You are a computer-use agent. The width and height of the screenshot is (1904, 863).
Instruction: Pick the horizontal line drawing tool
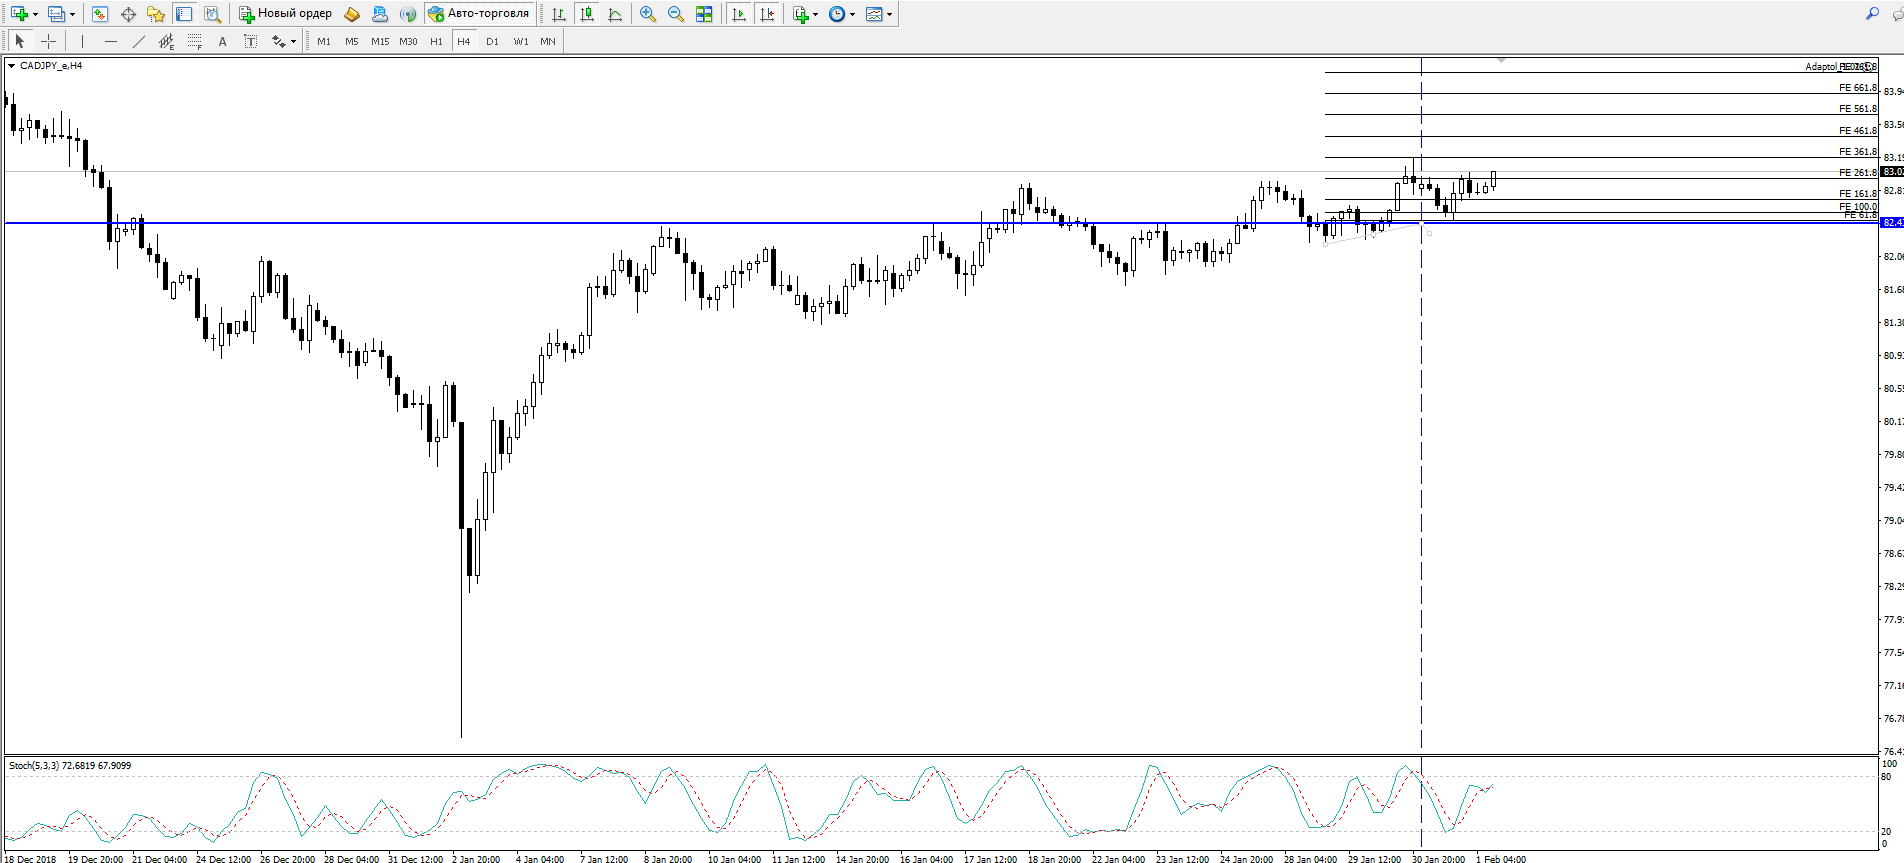pyautogui.click(x=110, y=41)
